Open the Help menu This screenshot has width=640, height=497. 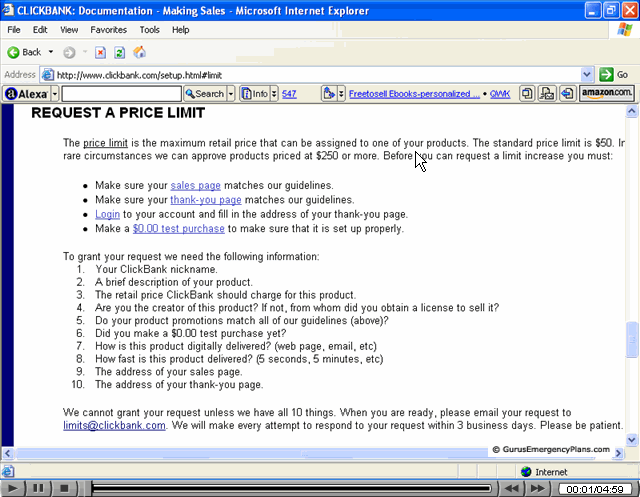180,30
